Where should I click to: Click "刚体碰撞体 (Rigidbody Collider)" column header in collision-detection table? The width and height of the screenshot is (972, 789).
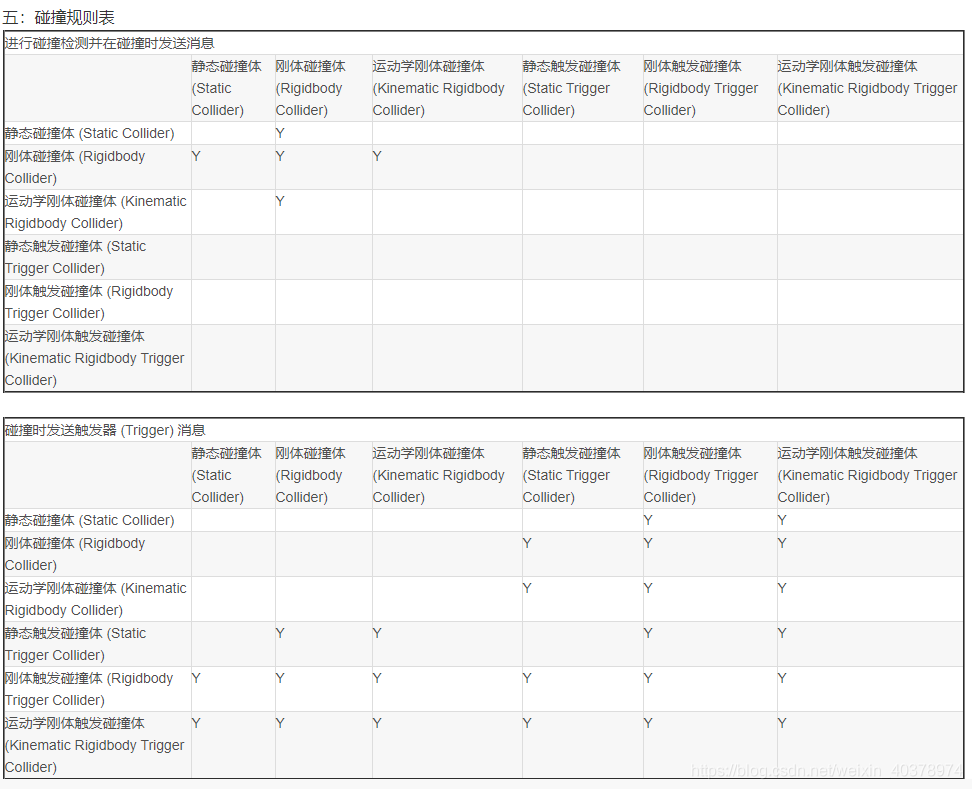pyautogui.click(x=311, y=88)
